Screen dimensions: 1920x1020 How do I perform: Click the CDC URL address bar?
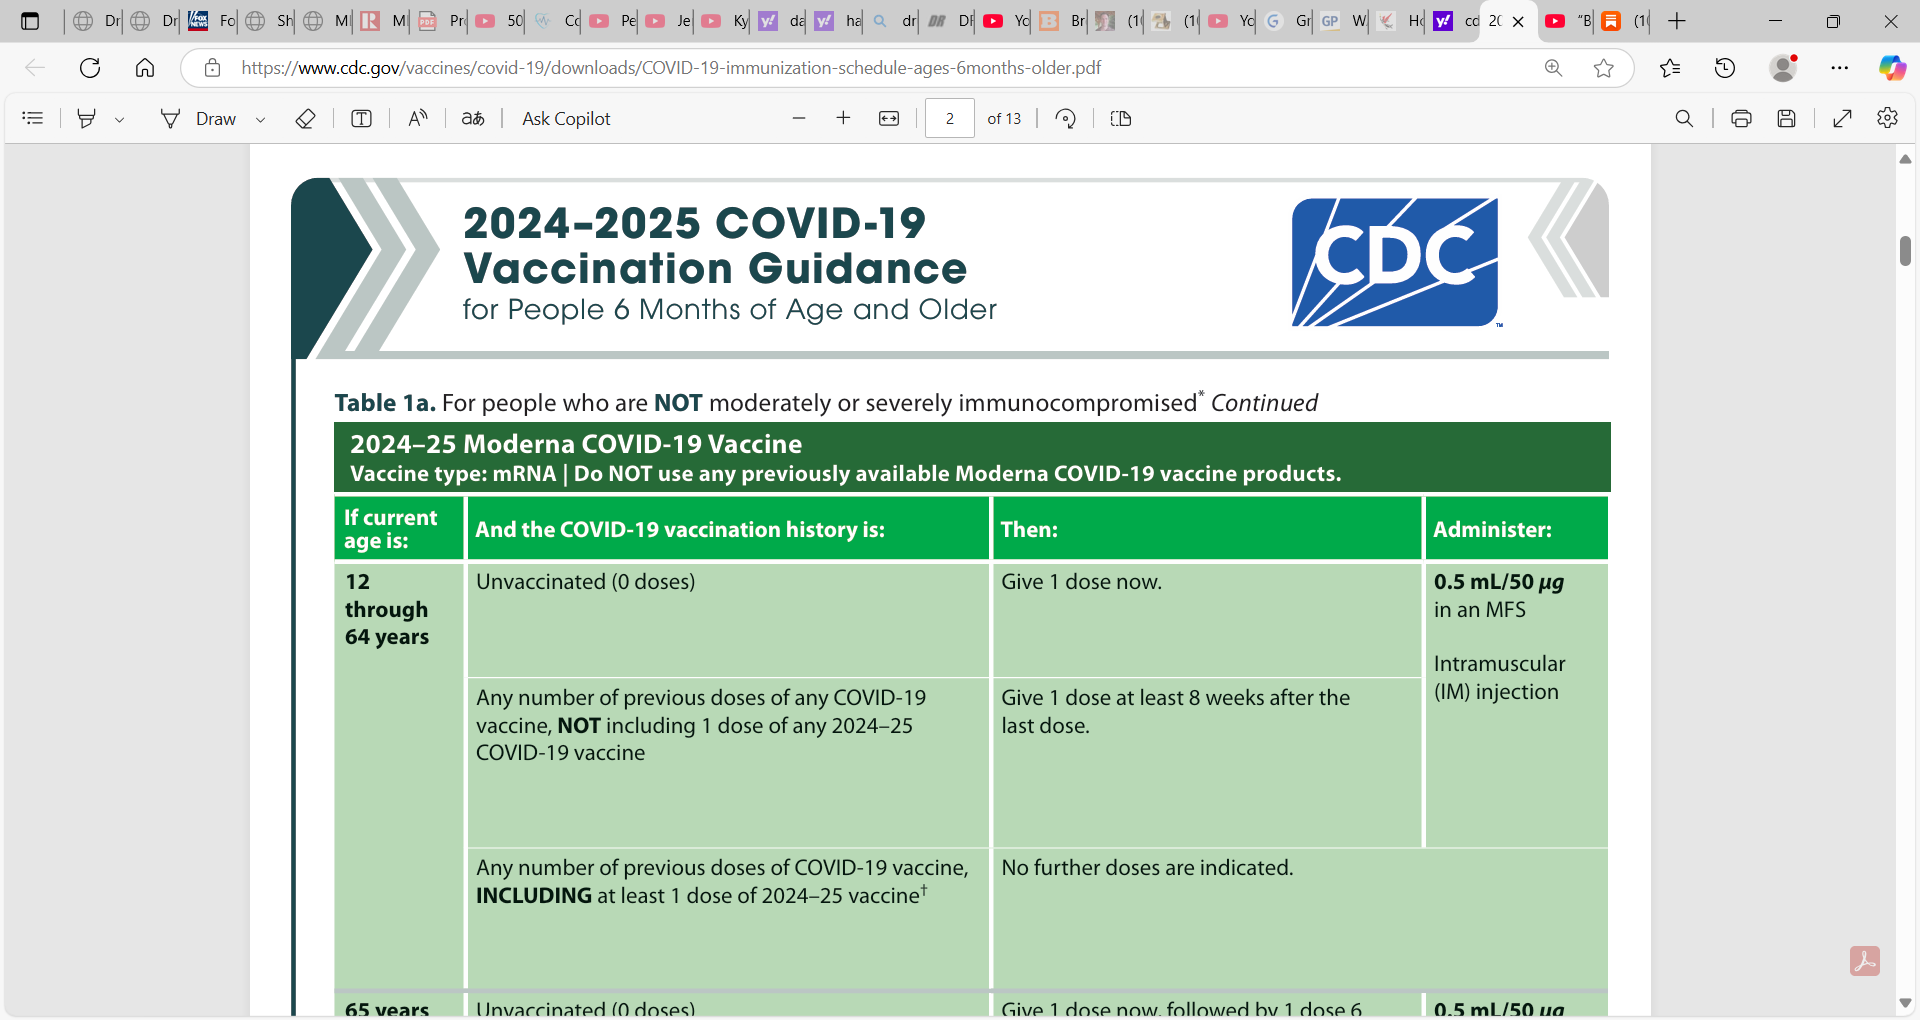click(670, 68)
